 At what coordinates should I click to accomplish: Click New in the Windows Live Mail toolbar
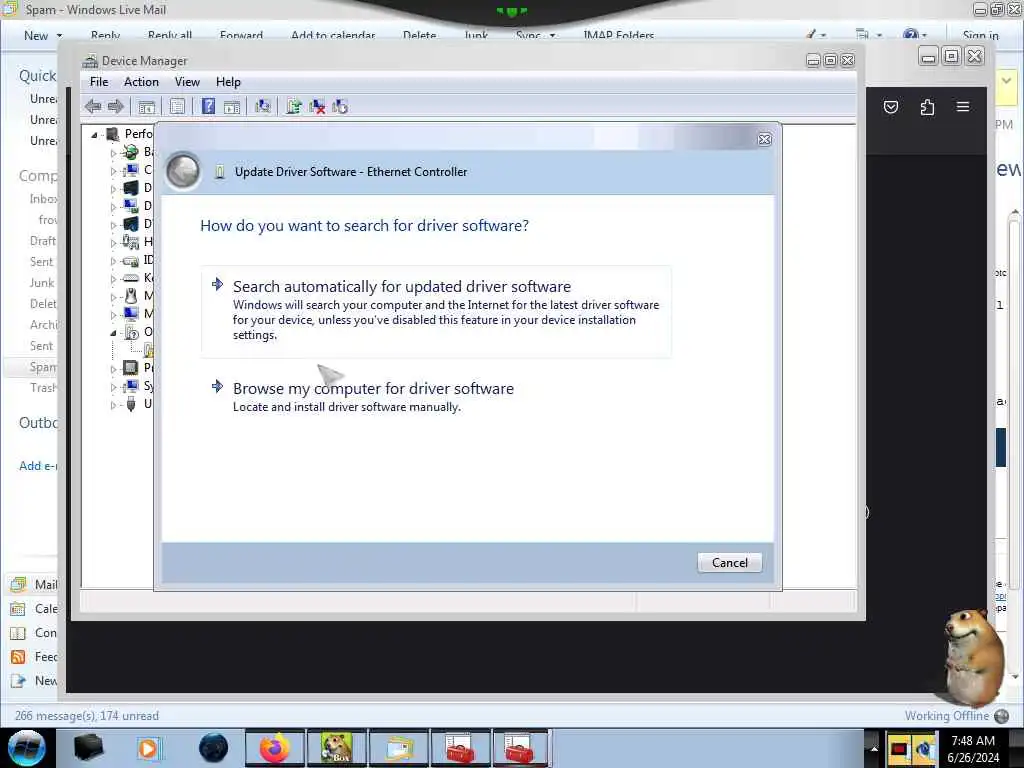coord(36,35)
